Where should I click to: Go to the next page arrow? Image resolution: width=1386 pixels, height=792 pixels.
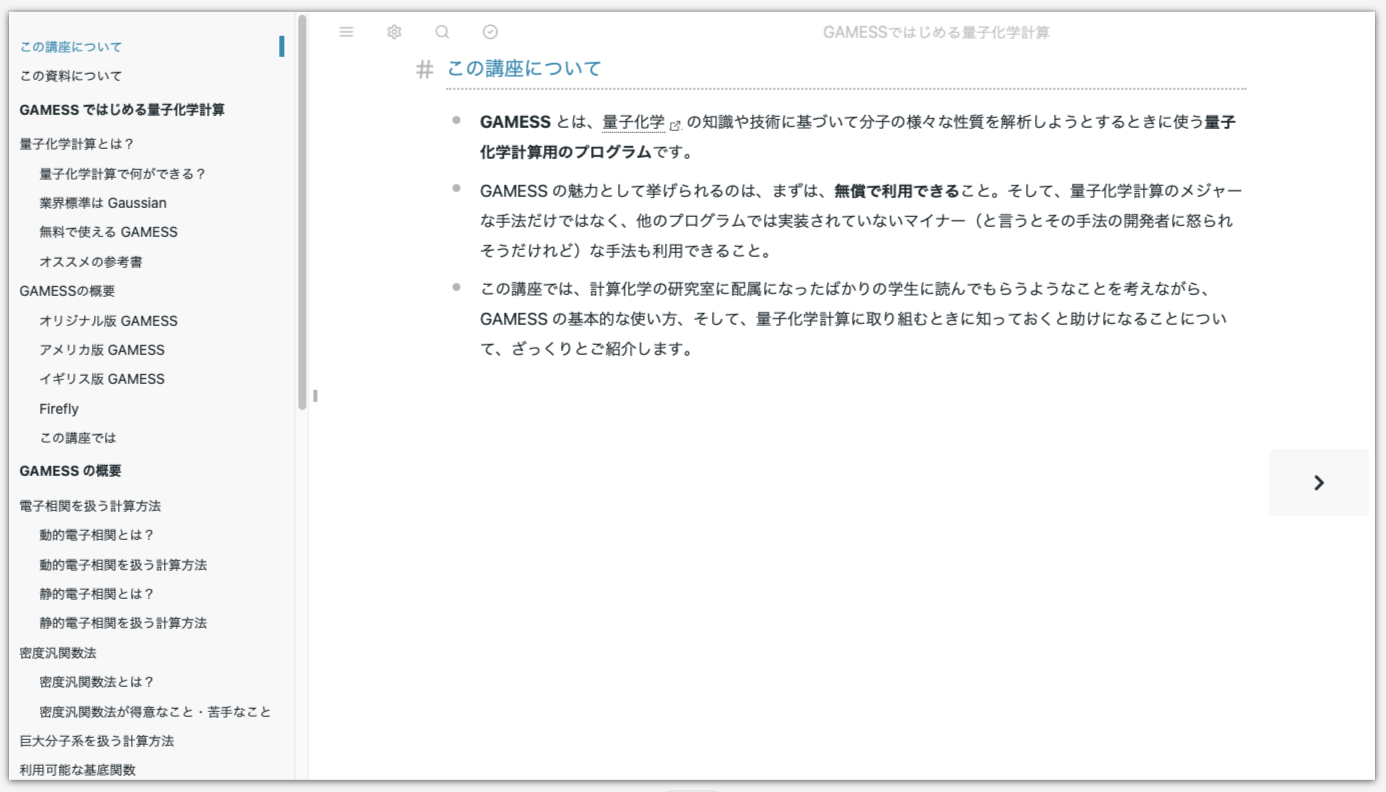click(1319, 483)
